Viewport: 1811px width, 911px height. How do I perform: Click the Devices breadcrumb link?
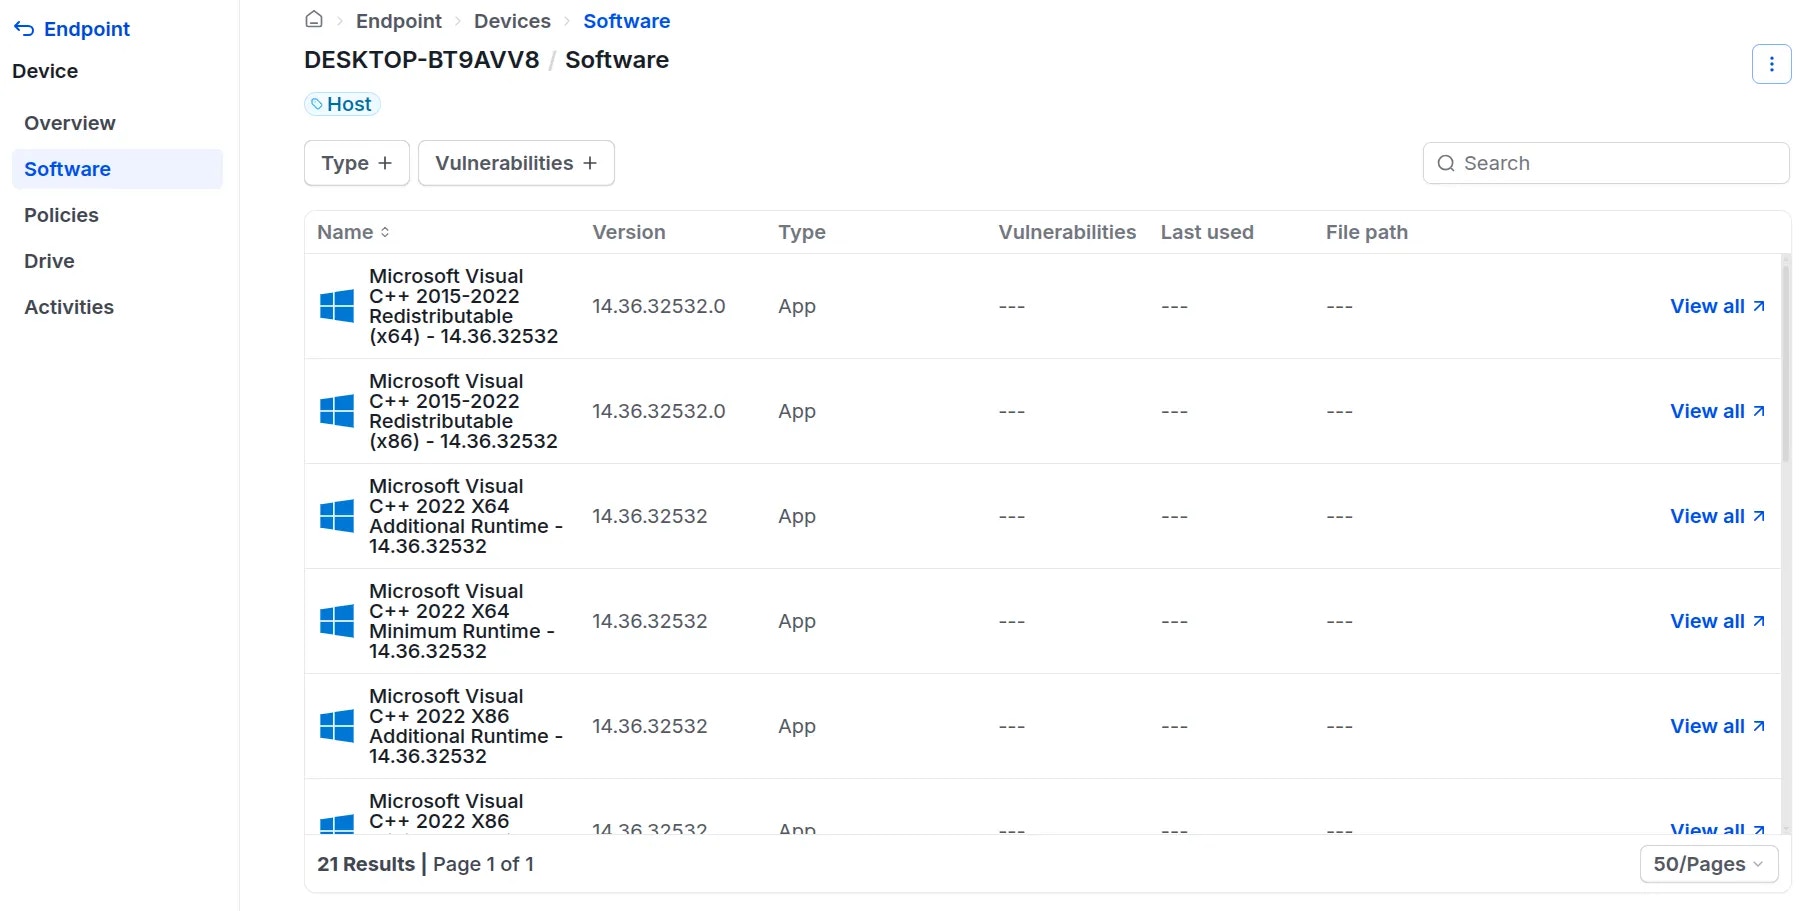pos(512,20)
